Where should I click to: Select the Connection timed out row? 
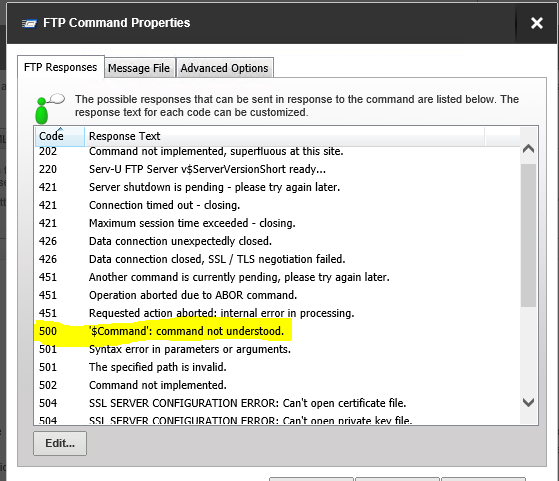(277, 205)
